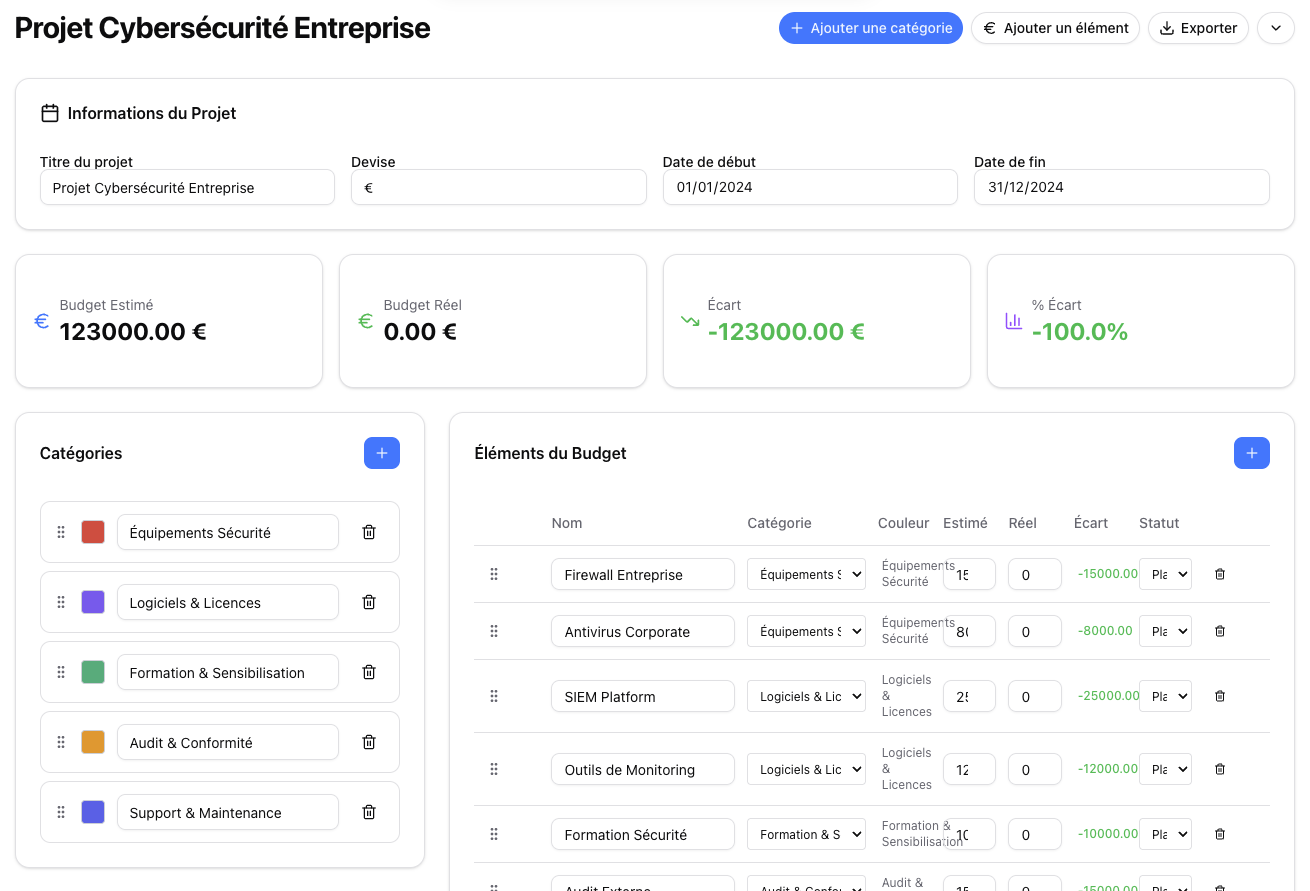Open category dropdown for Firewall Entreprise
The height and width of the screenshot is (891, 1310).
pyautogui.click(x=806, y=574)
